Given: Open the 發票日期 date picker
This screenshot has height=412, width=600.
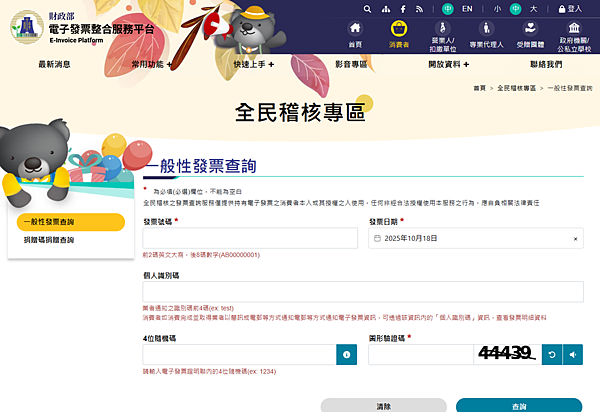Looking at the screenshot, I should tap(476, 238).
